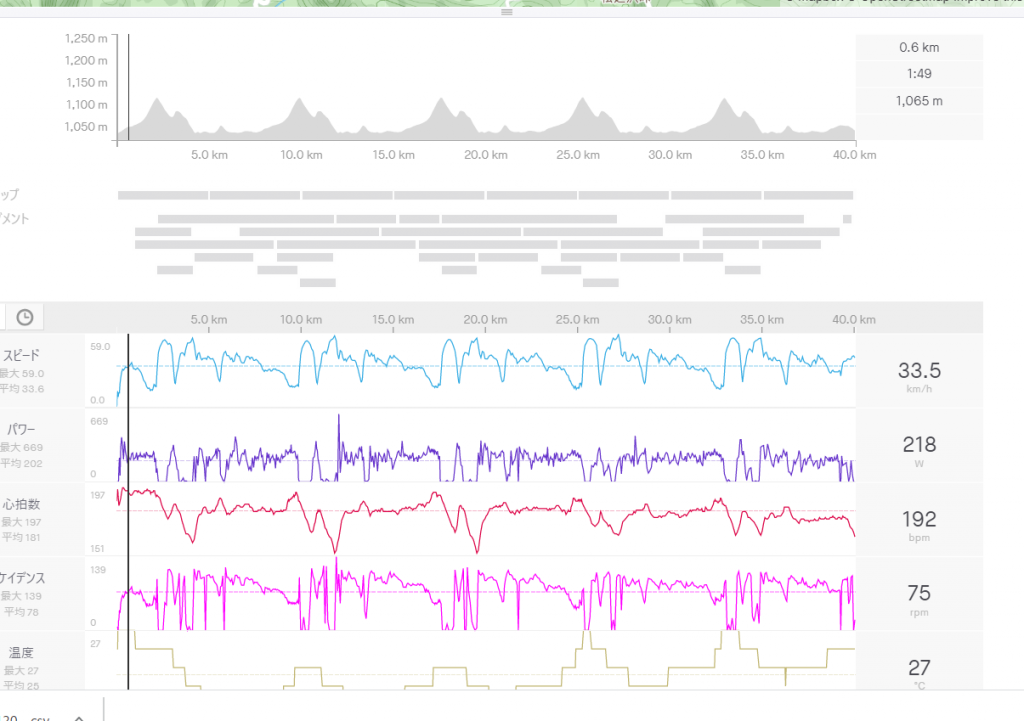Screen dimensions: 1024x721
Task: Click the 1,250 m elevation axis label
Action: [86, 39]
